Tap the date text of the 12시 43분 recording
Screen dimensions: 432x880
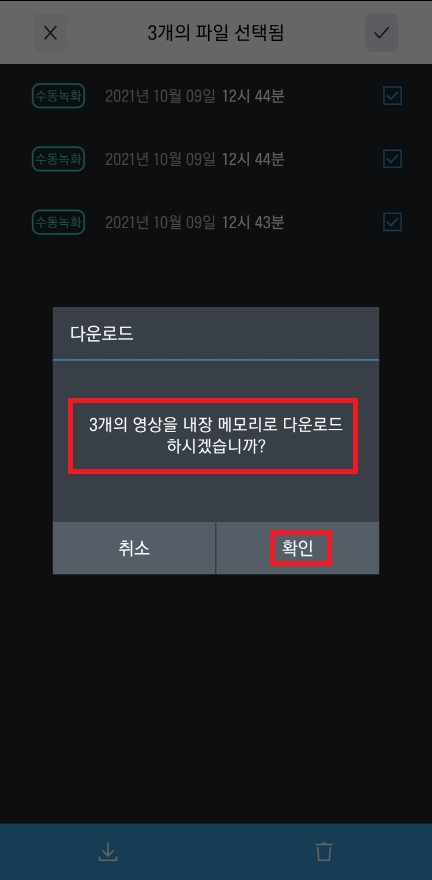click(160, 223)
